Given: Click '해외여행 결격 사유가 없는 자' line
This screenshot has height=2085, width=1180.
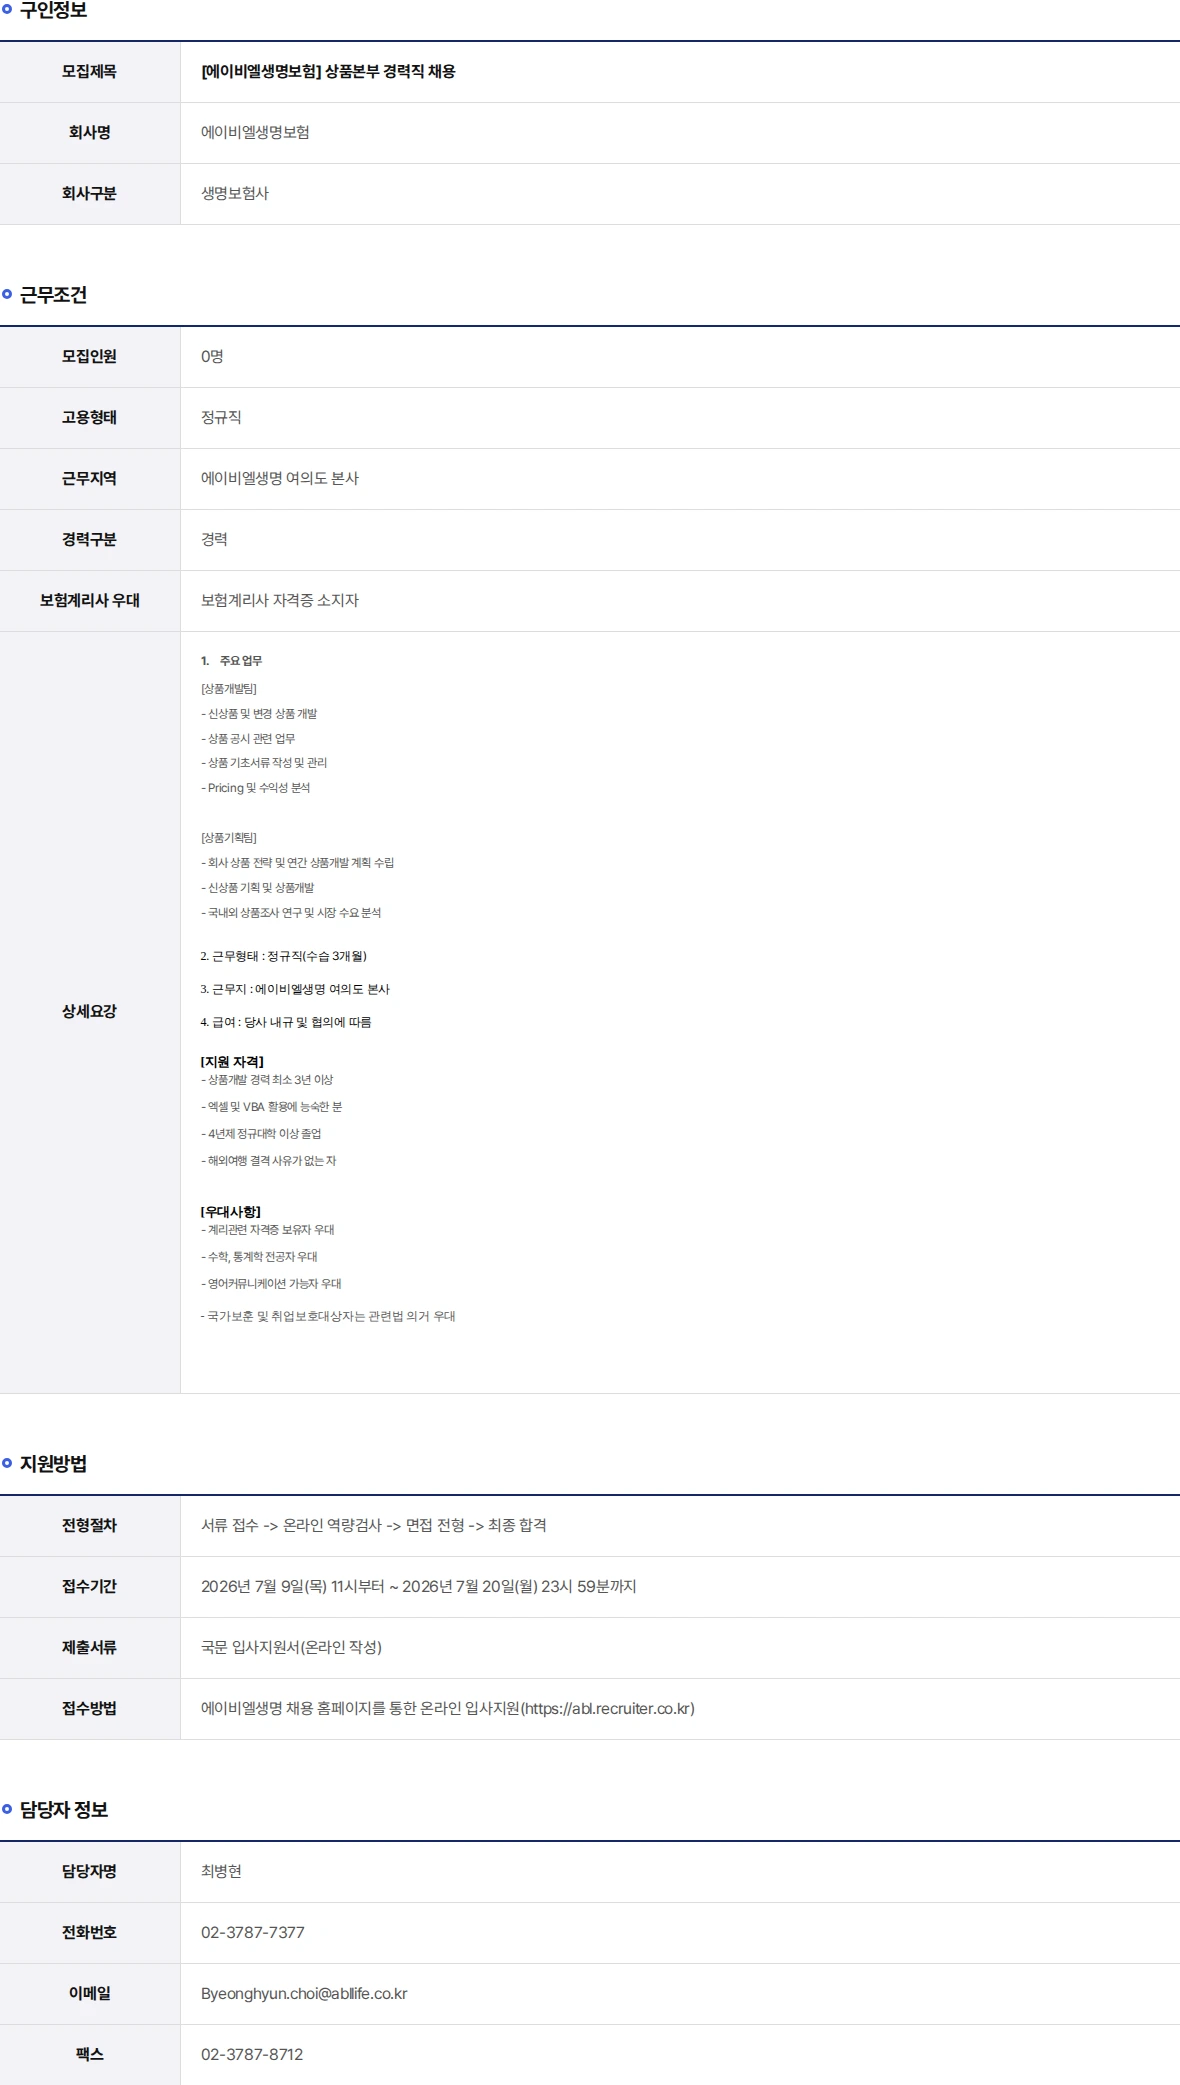Looking at the screenshot, I should [269, 1161].
